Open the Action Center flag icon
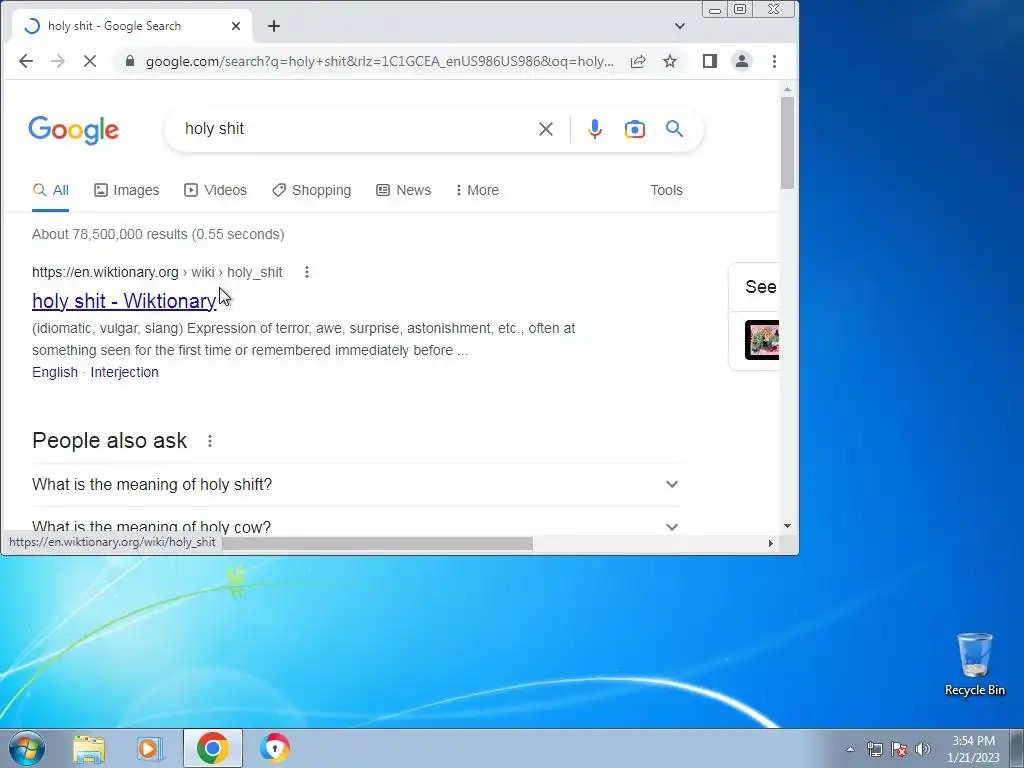 point(899,749)
